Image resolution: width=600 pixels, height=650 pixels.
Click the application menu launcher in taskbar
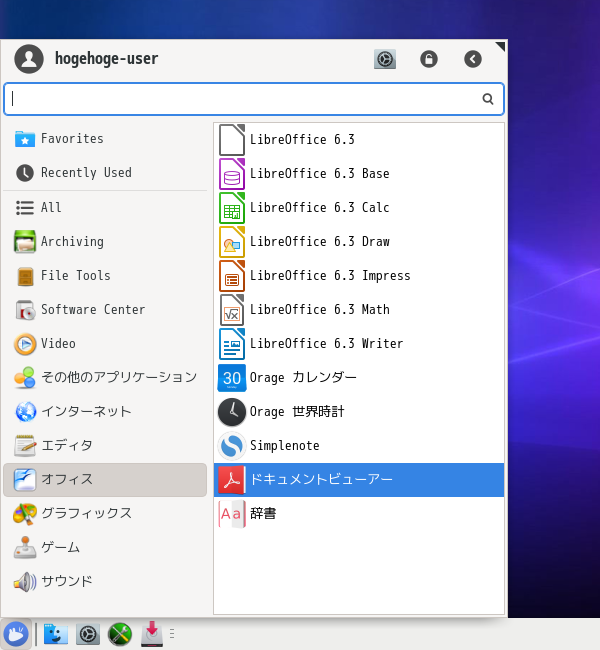[x=16, y=634]
